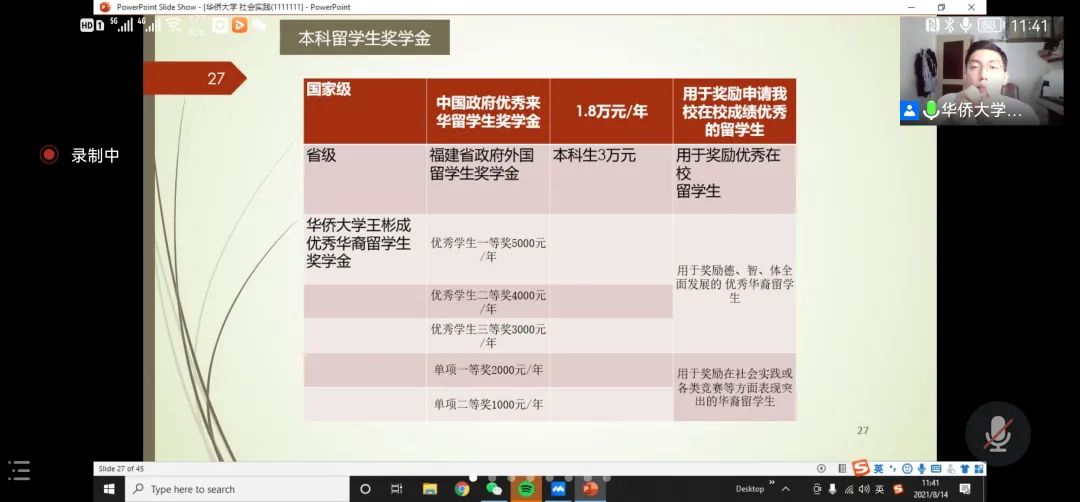This screenshot has width=1080, height=502.
Task: Select 用于奖励申请我校 header cell
Action: tap(735, 111)
